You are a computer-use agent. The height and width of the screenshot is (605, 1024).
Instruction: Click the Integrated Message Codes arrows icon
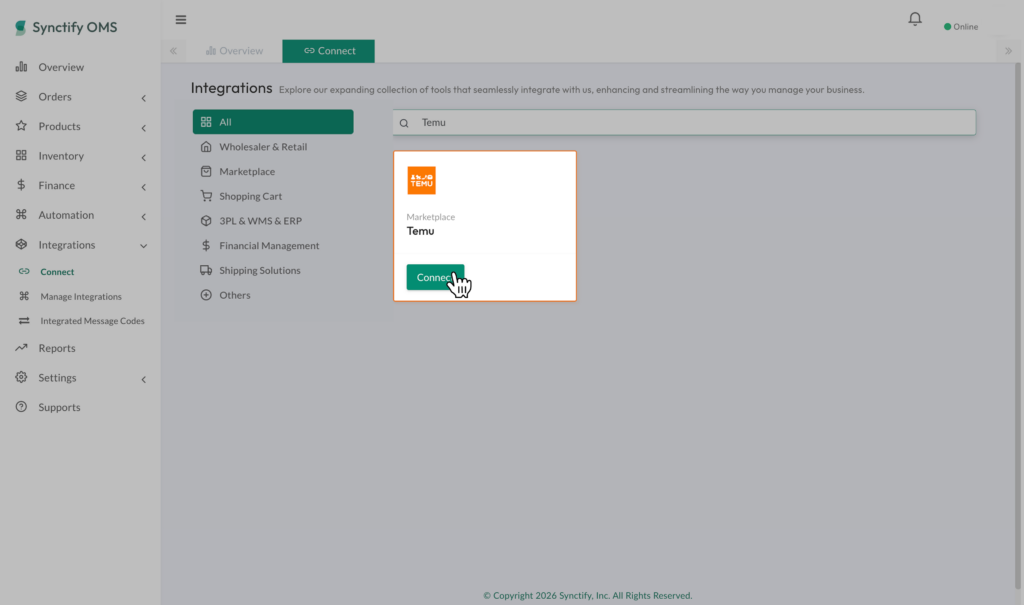(x=24, y=321)
